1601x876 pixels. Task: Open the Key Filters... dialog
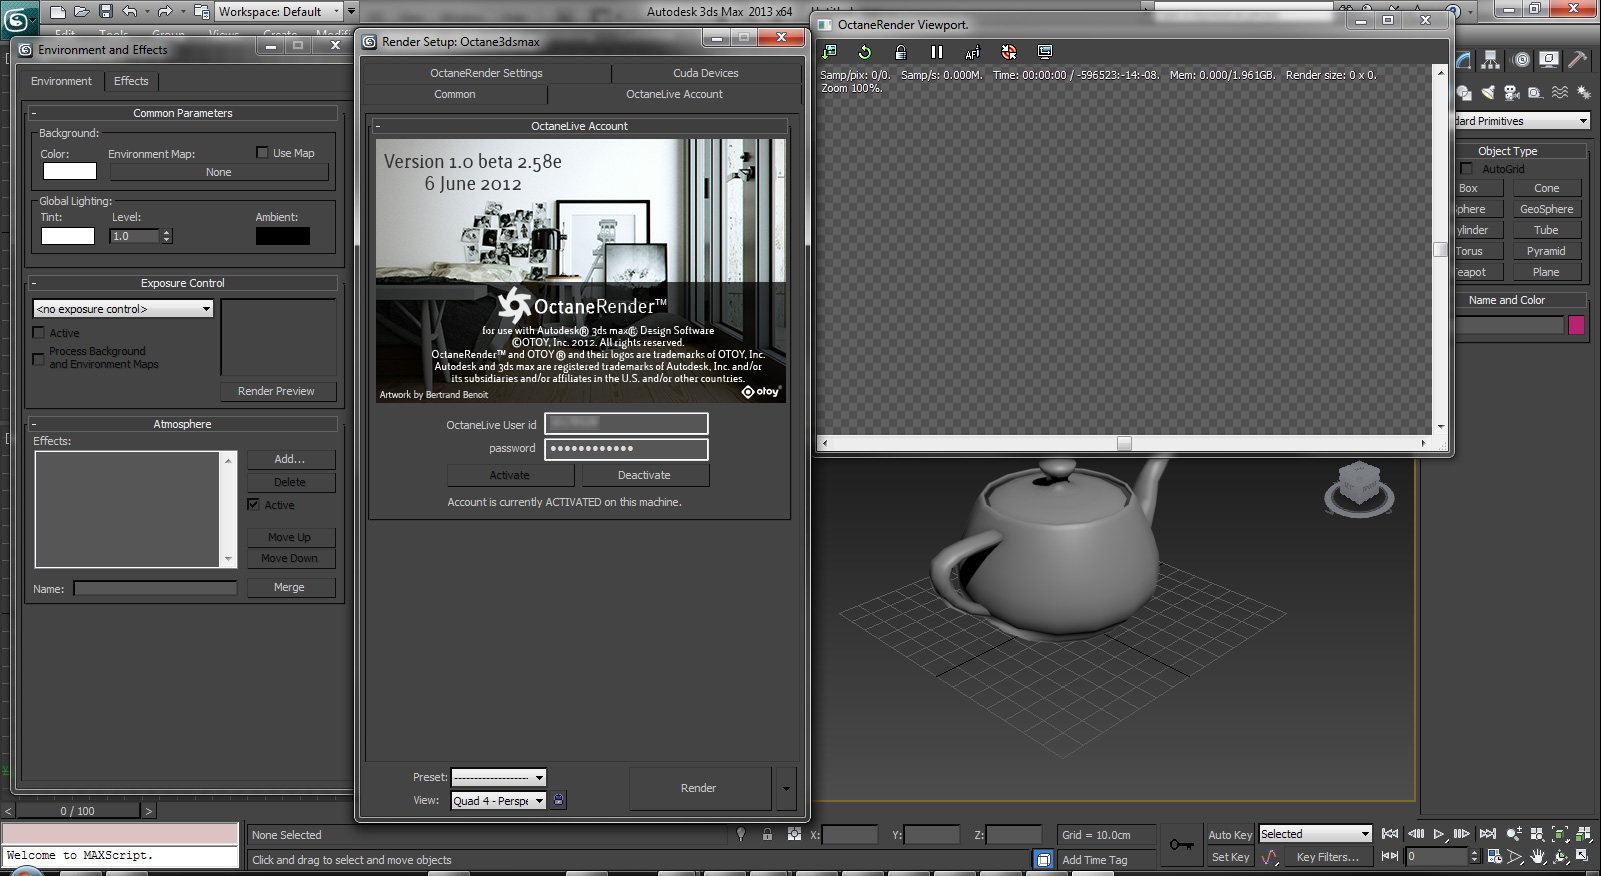pos(1328,857)
